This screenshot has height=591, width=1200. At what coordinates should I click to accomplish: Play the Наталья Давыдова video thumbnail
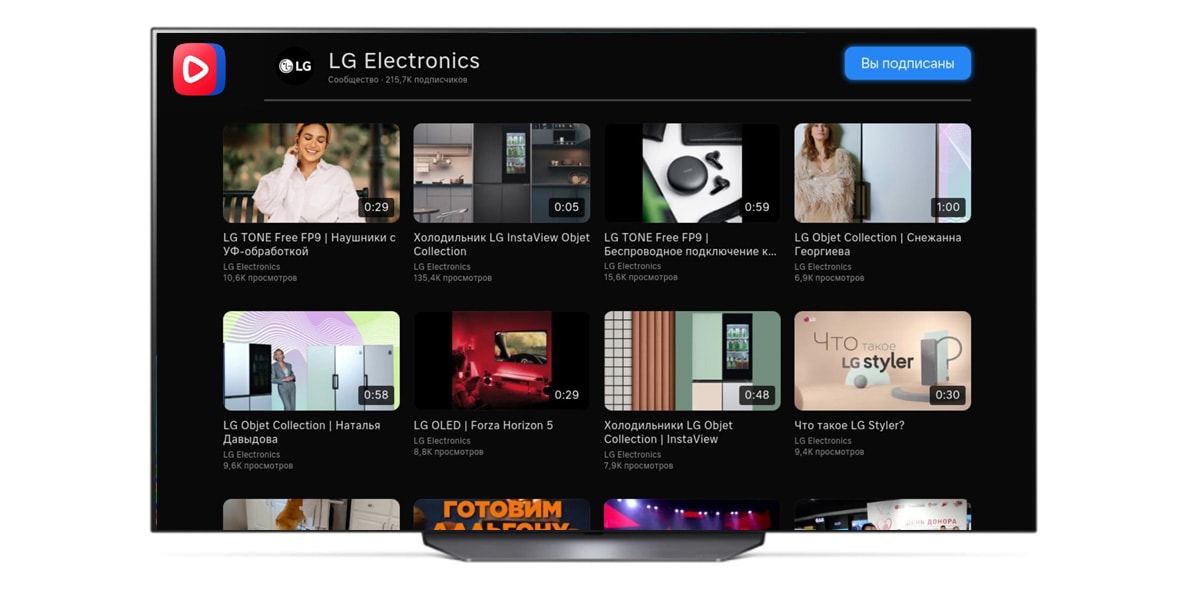311,361
